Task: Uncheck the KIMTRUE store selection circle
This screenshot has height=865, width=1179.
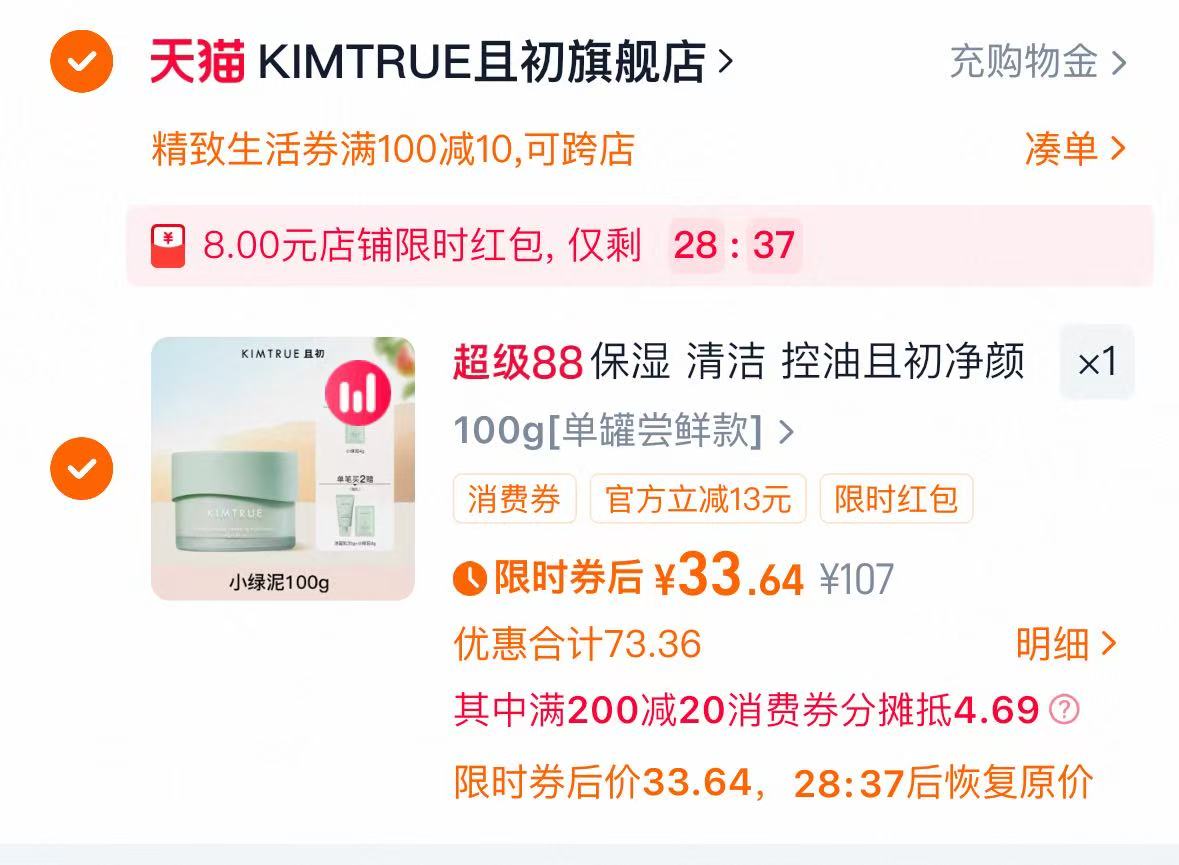Action: coord(81,62)
